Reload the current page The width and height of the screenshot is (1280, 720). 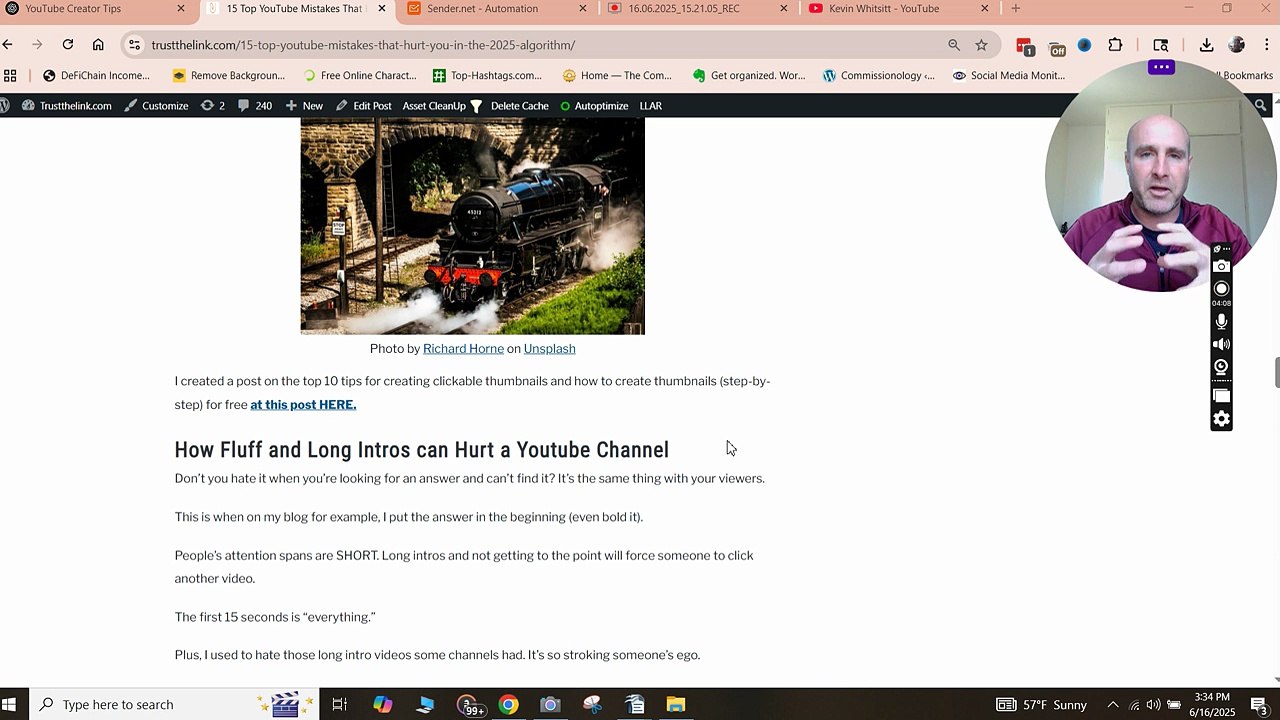68,45
